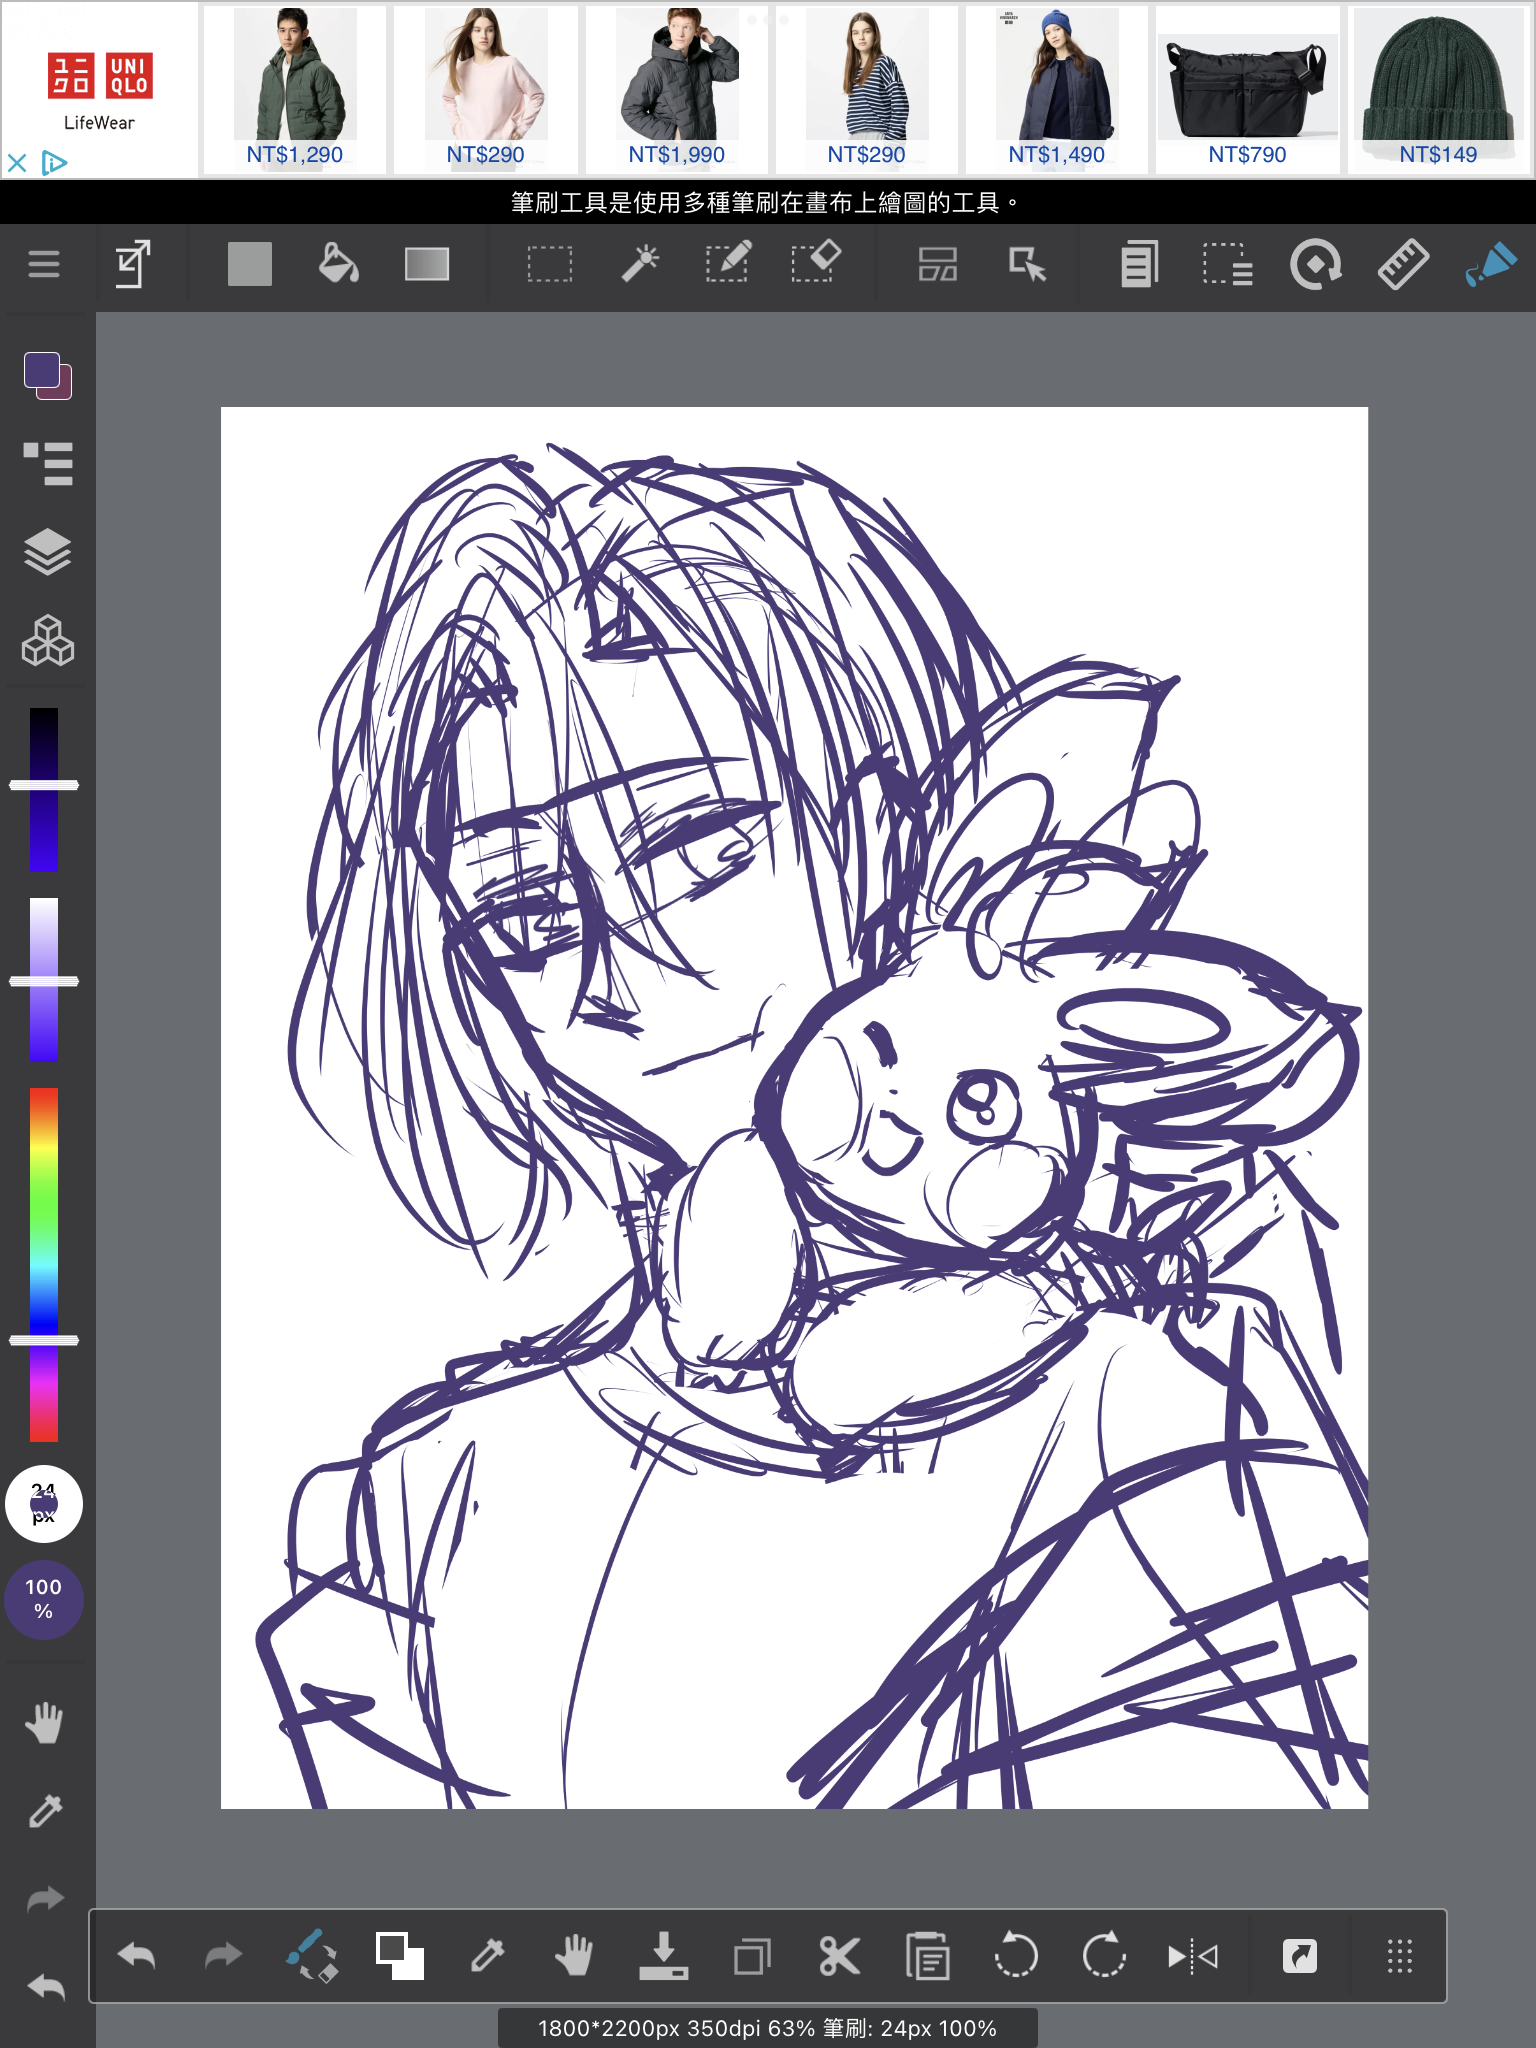The height and width of the screenshot is (2048, 1536).
Task: Adjust the saturation slider handle
Action: (x=44, y=981)
